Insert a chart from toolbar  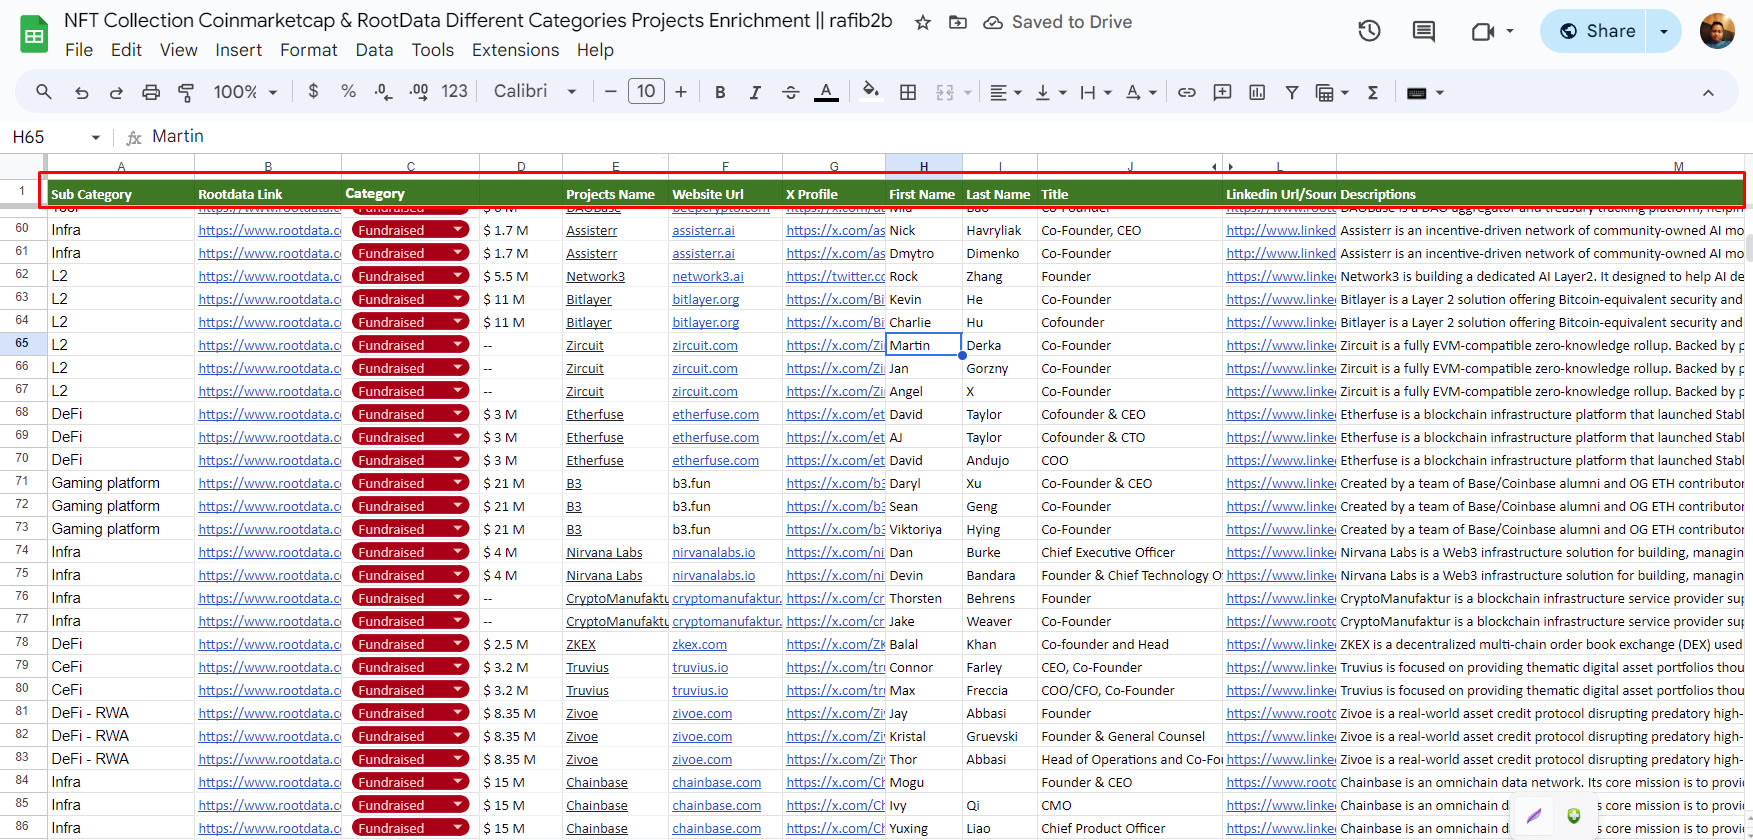tap(1257, 92)
